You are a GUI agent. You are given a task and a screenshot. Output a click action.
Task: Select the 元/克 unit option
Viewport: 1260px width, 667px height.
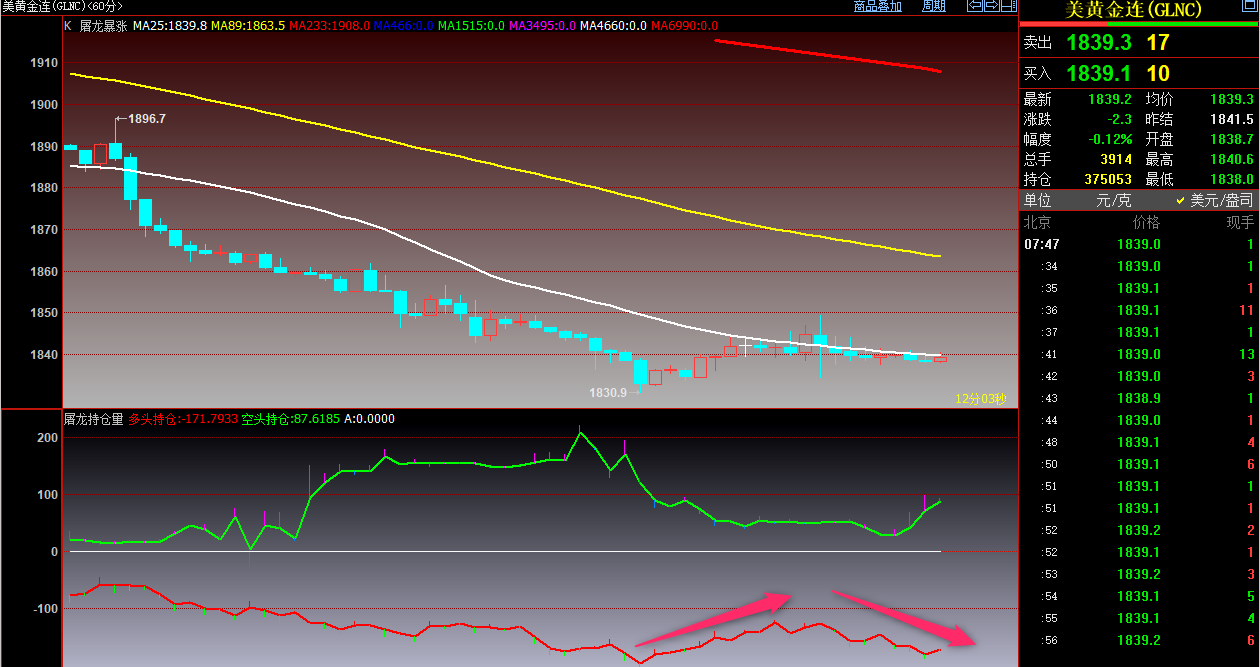(1113, 200)
